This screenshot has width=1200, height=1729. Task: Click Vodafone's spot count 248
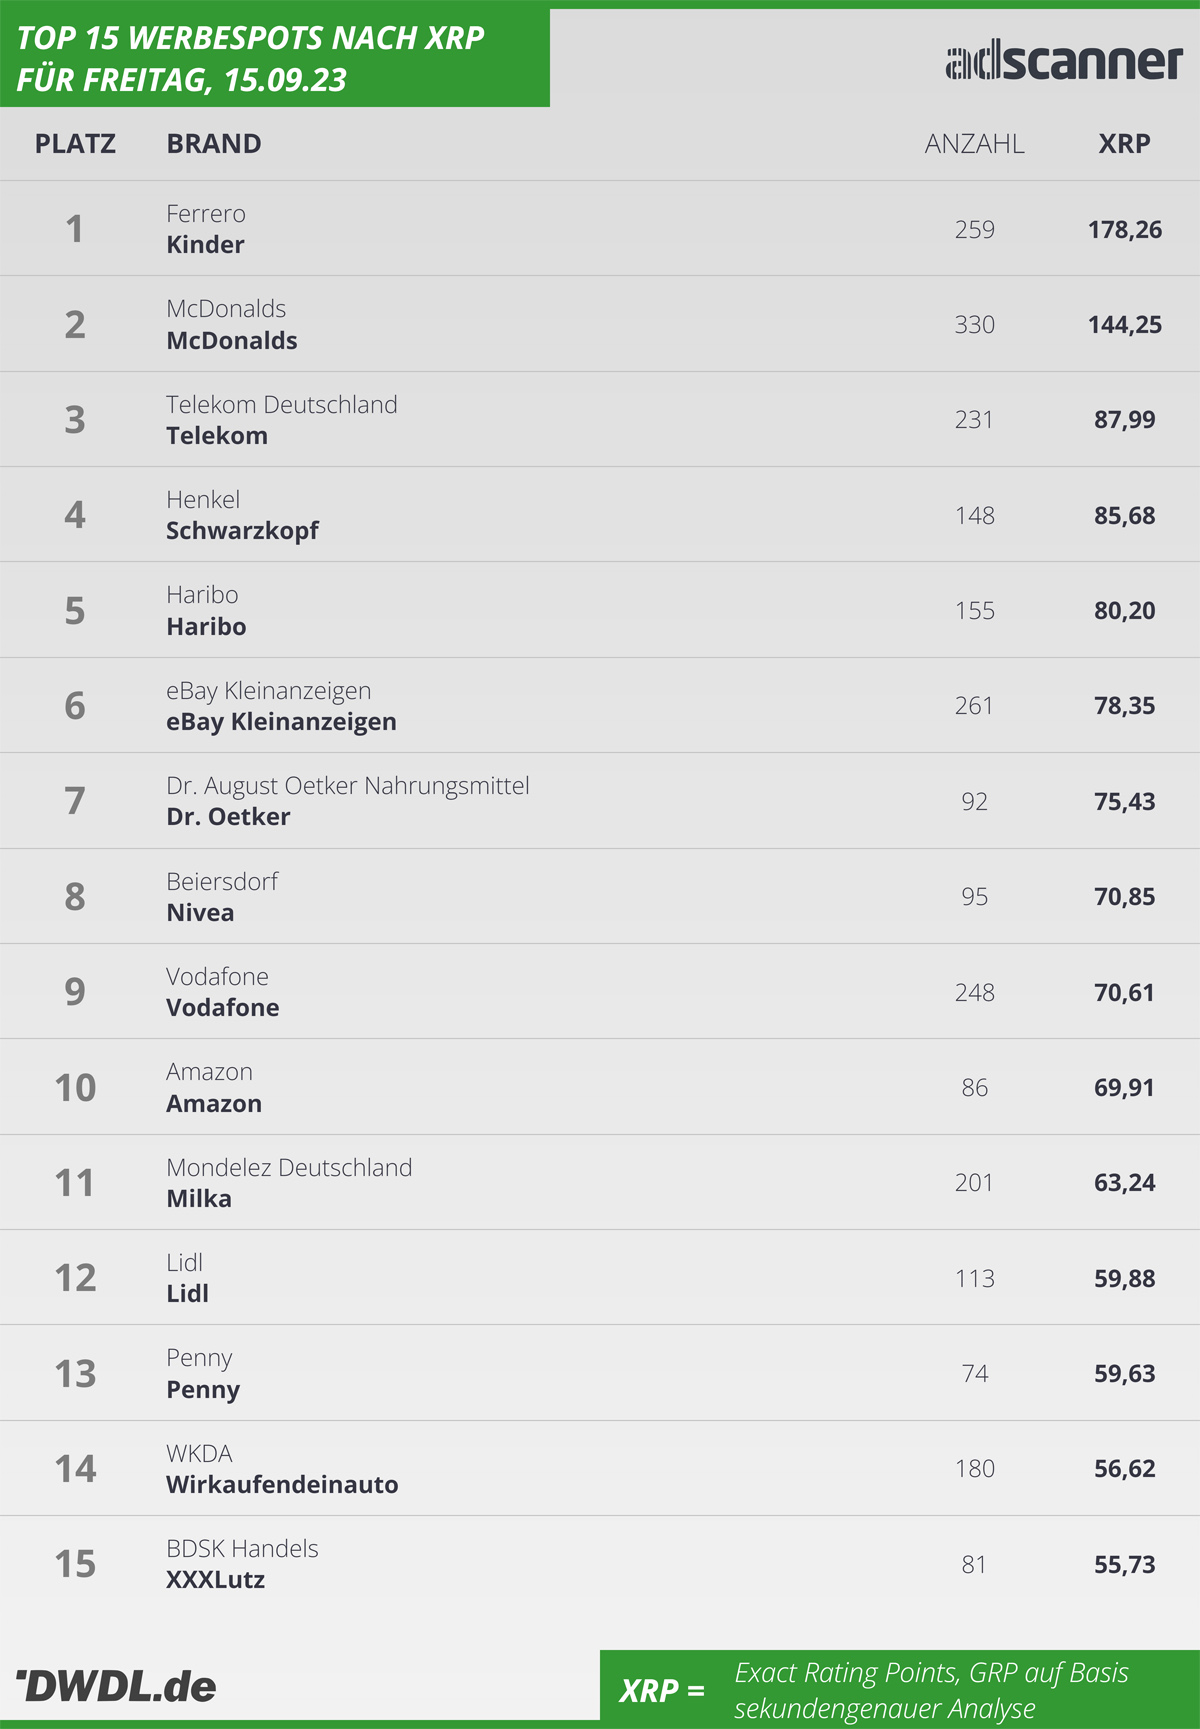pos(974,992)
